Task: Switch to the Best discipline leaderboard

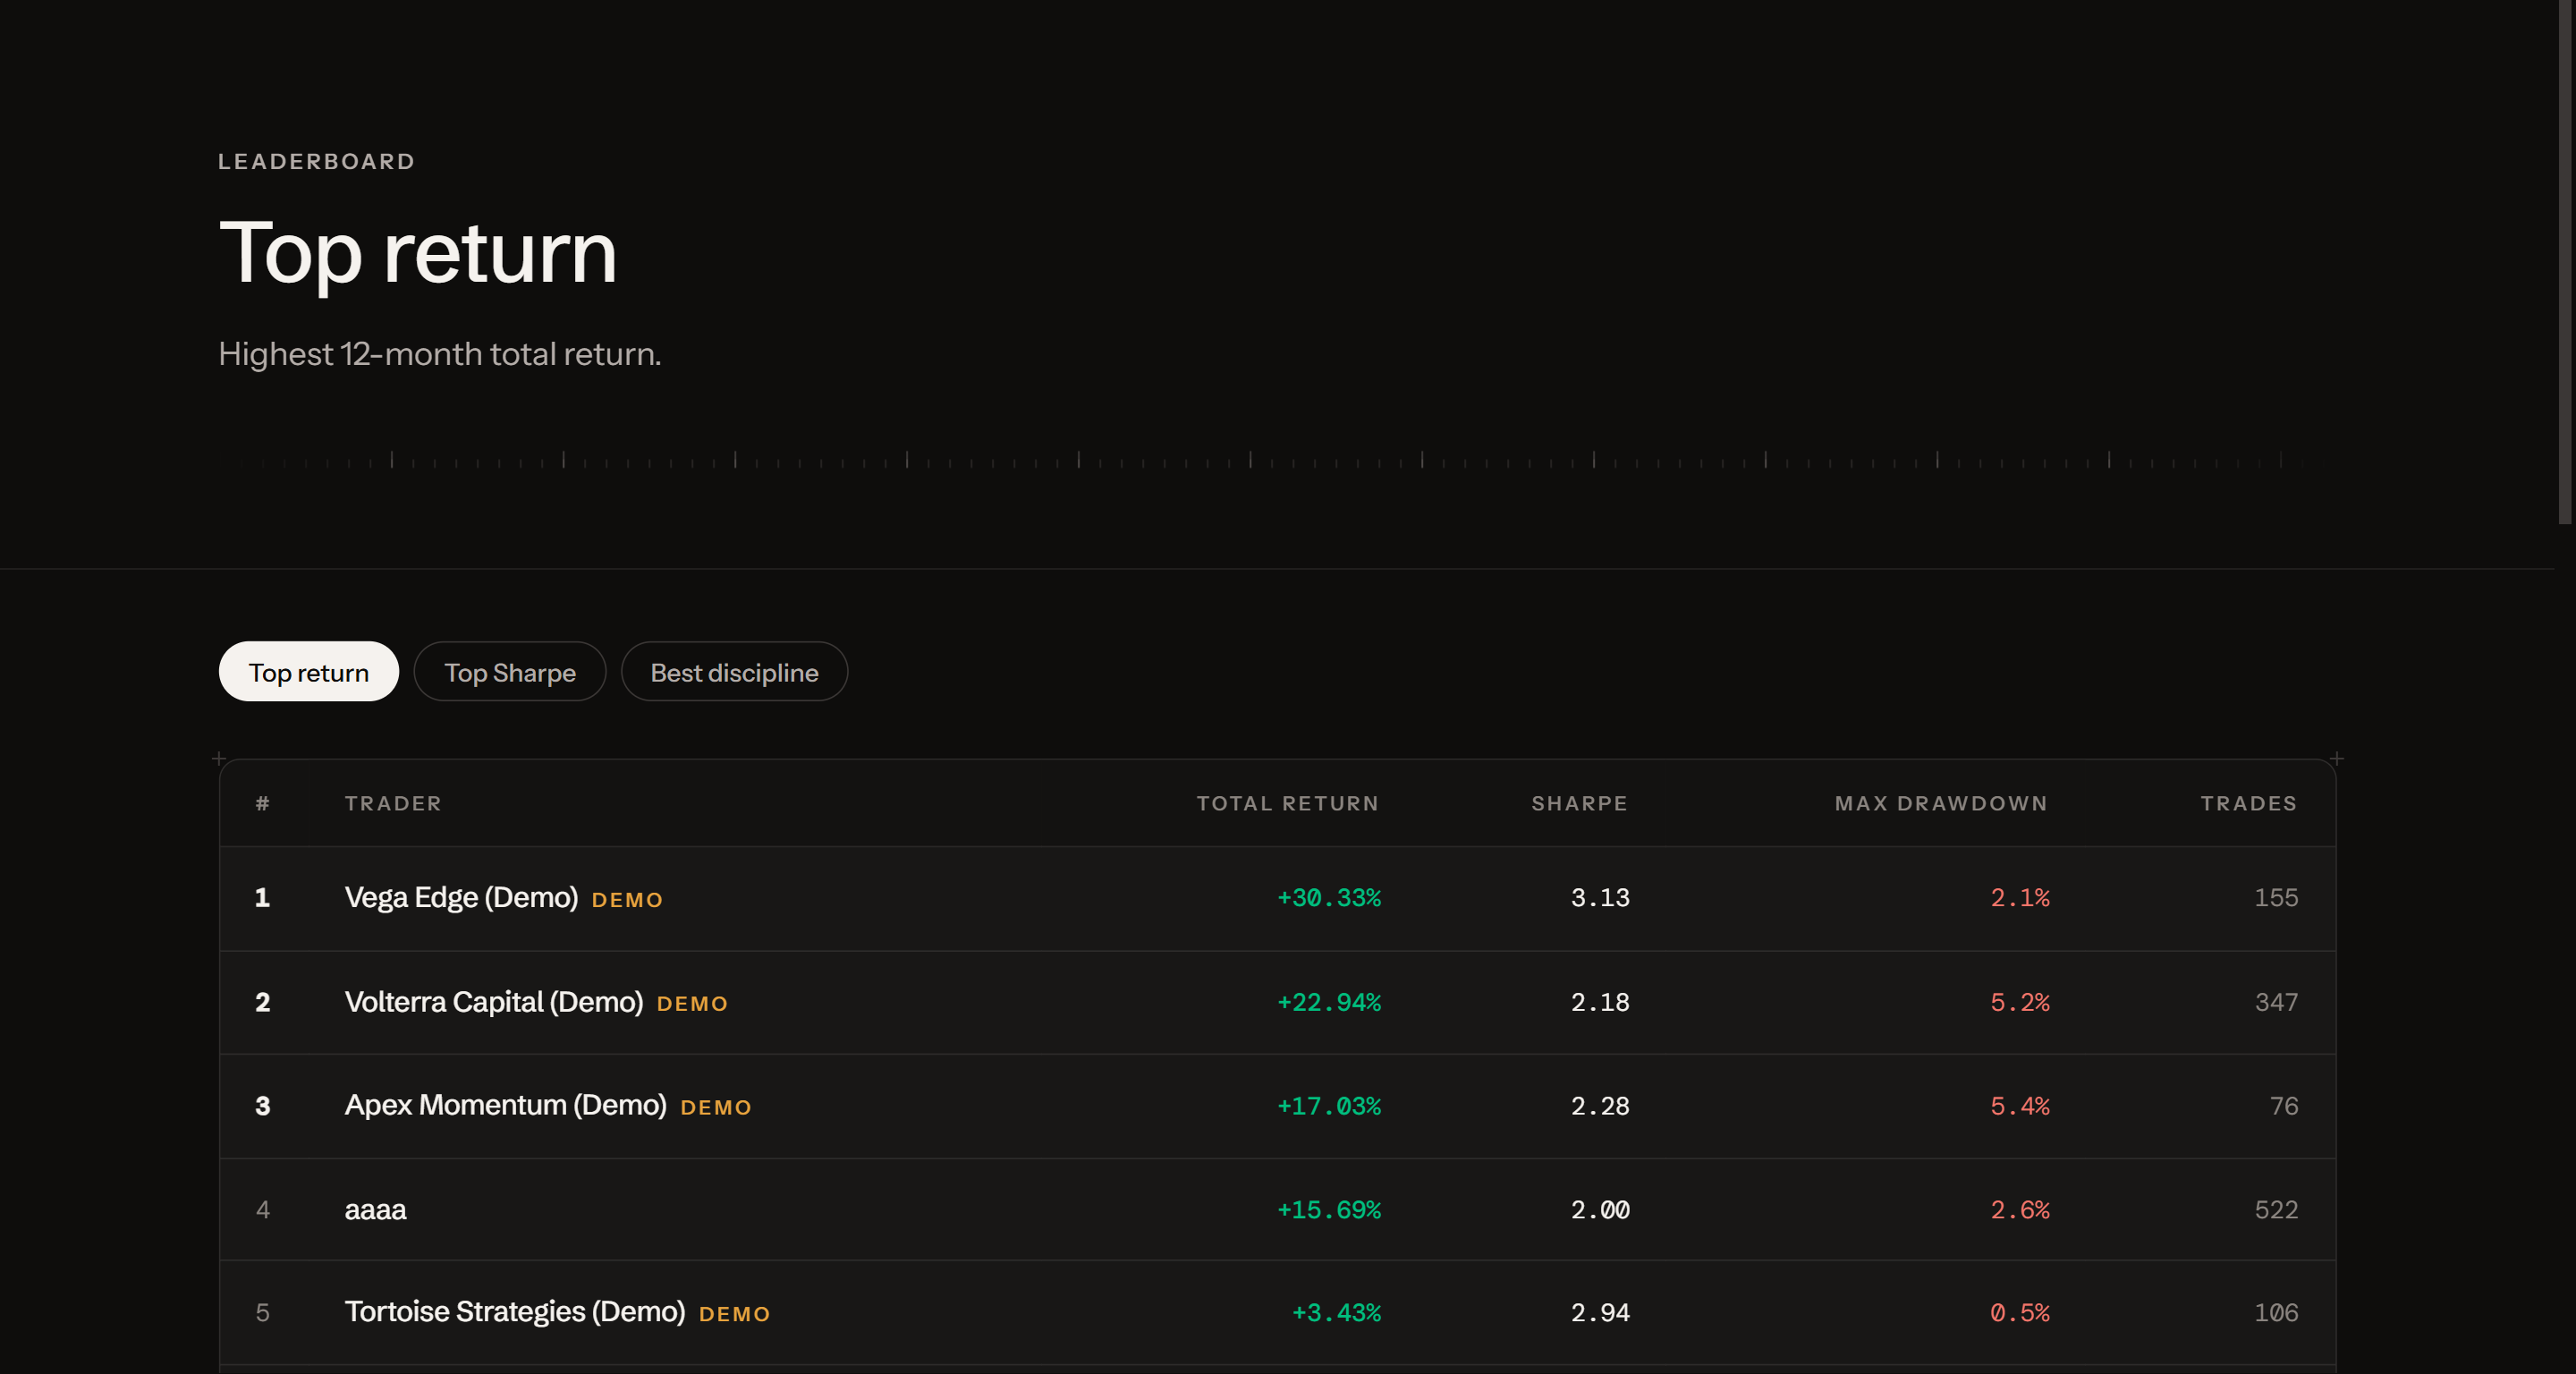Action: coord(734,672)
